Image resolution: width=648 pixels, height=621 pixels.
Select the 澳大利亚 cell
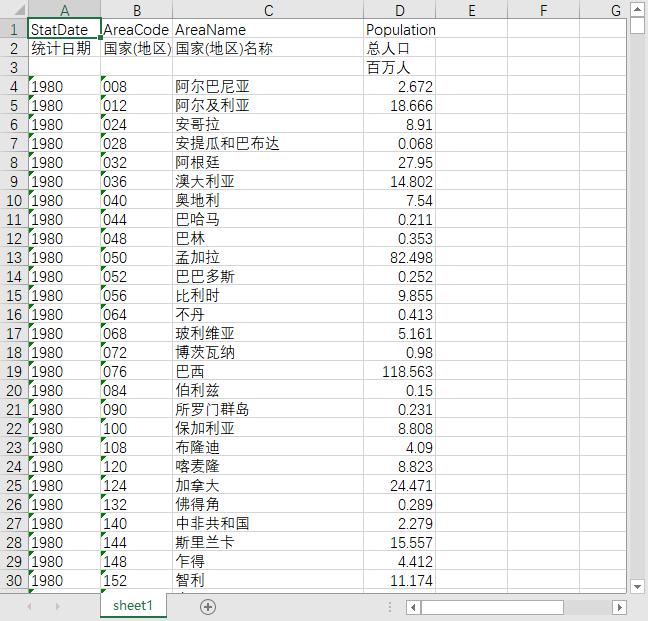click(x=268, y=181)
